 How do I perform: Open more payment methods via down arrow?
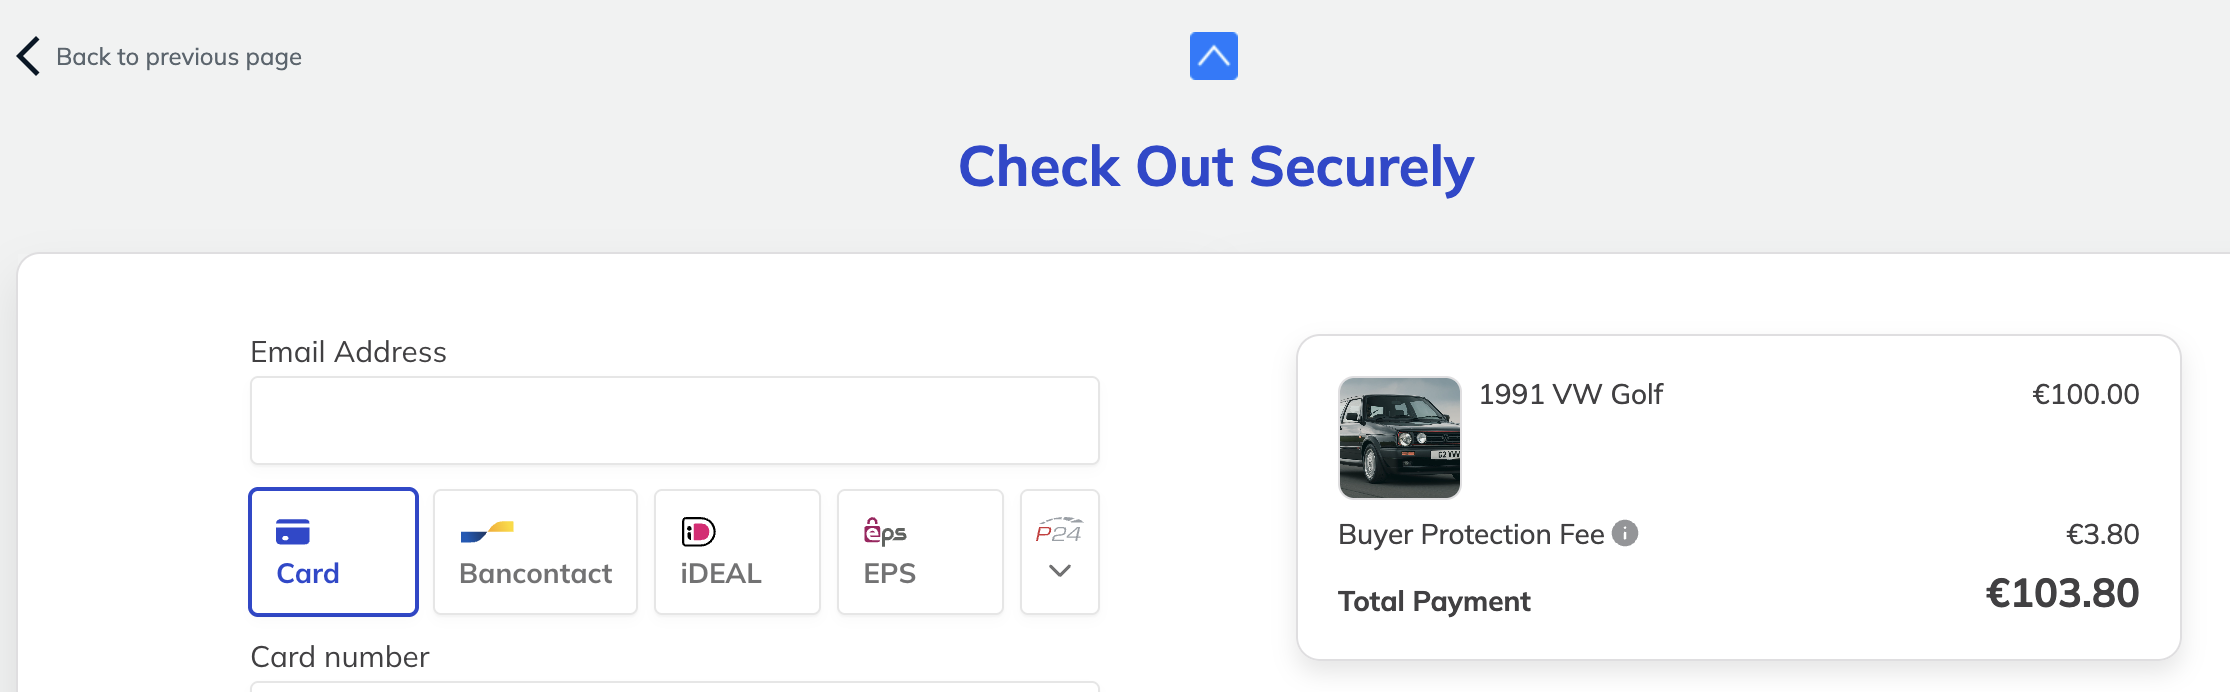1059,572
